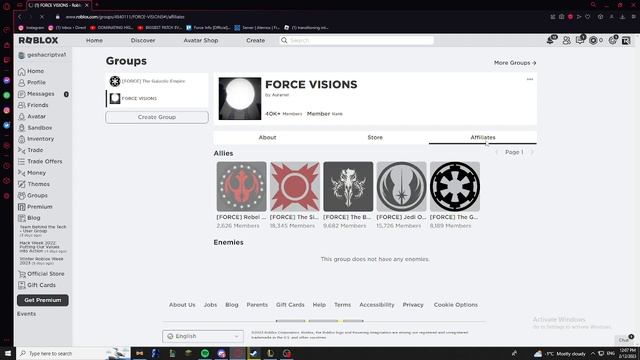Viewport: 640px width, 360px height.
Task: Click the Themes sidebar icon
Action: point(22,184)
